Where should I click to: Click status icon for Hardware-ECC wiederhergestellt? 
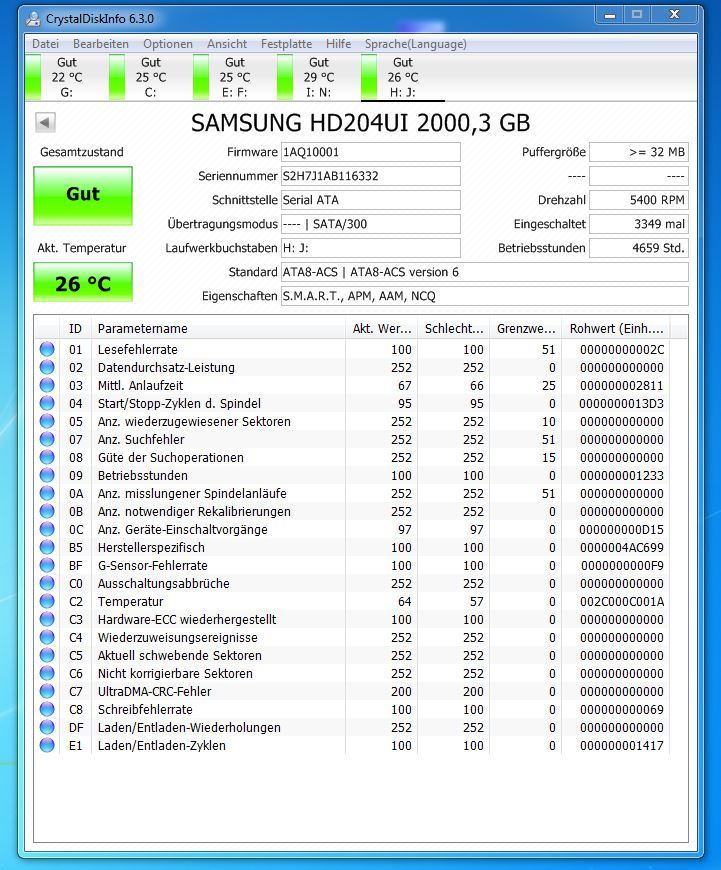click(x=47, y=619)
